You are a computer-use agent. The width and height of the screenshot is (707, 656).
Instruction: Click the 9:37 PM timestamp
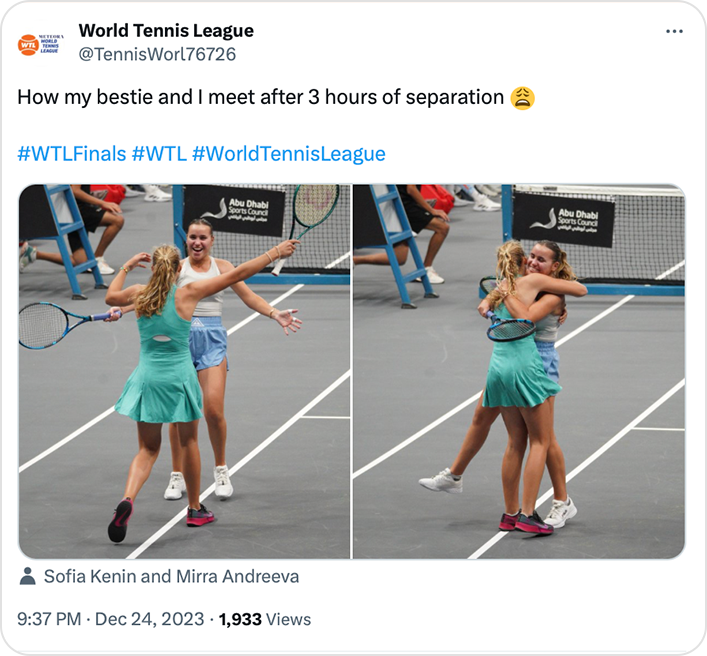49,619
